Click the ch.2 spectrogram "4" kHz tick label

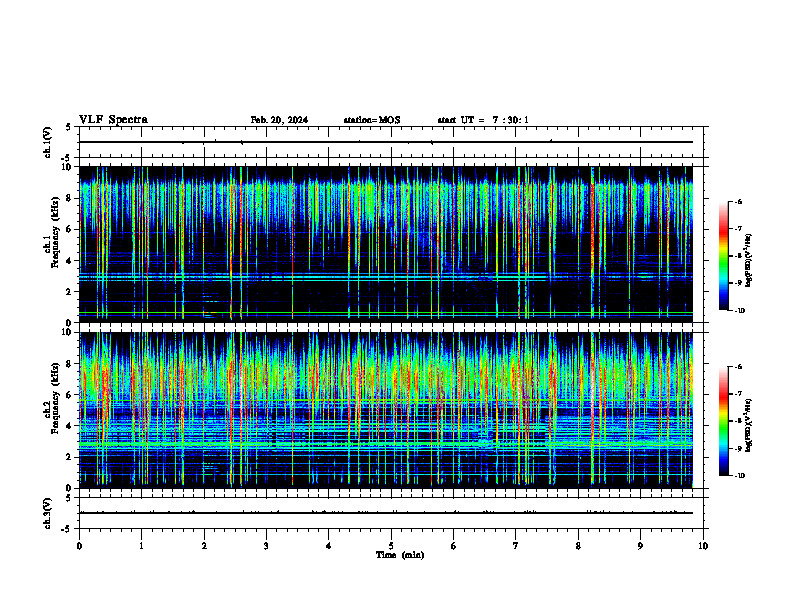point(69,426)
